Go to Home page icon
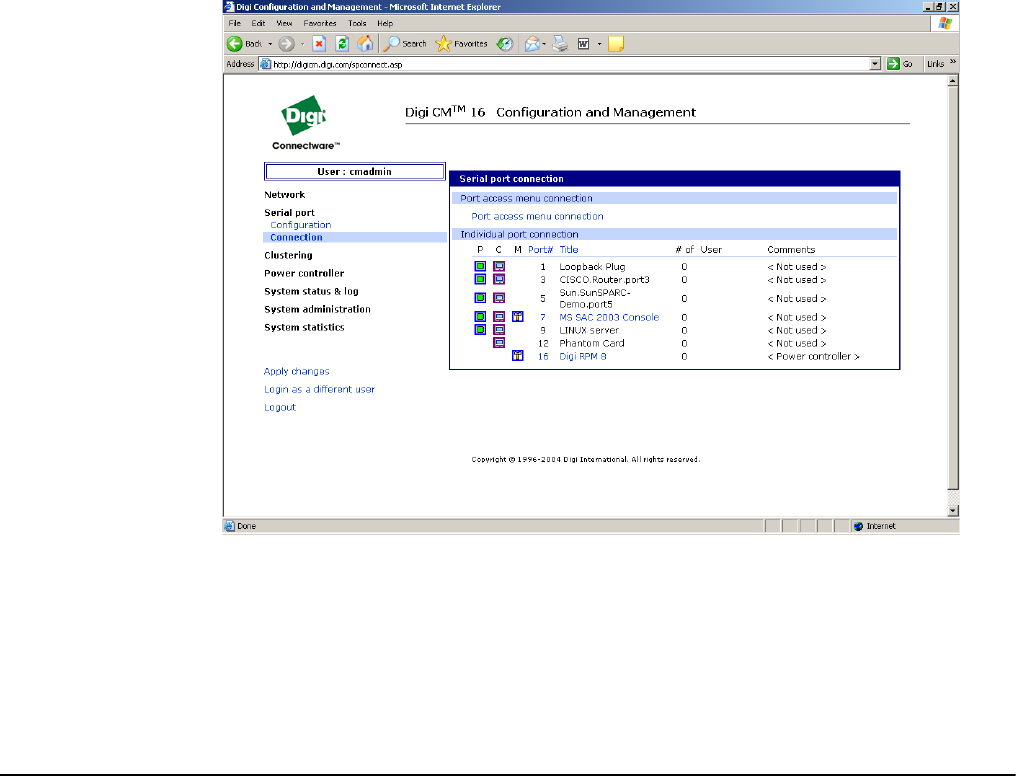This screenshot has height=776, width=1016. click(x=365, y=44)
